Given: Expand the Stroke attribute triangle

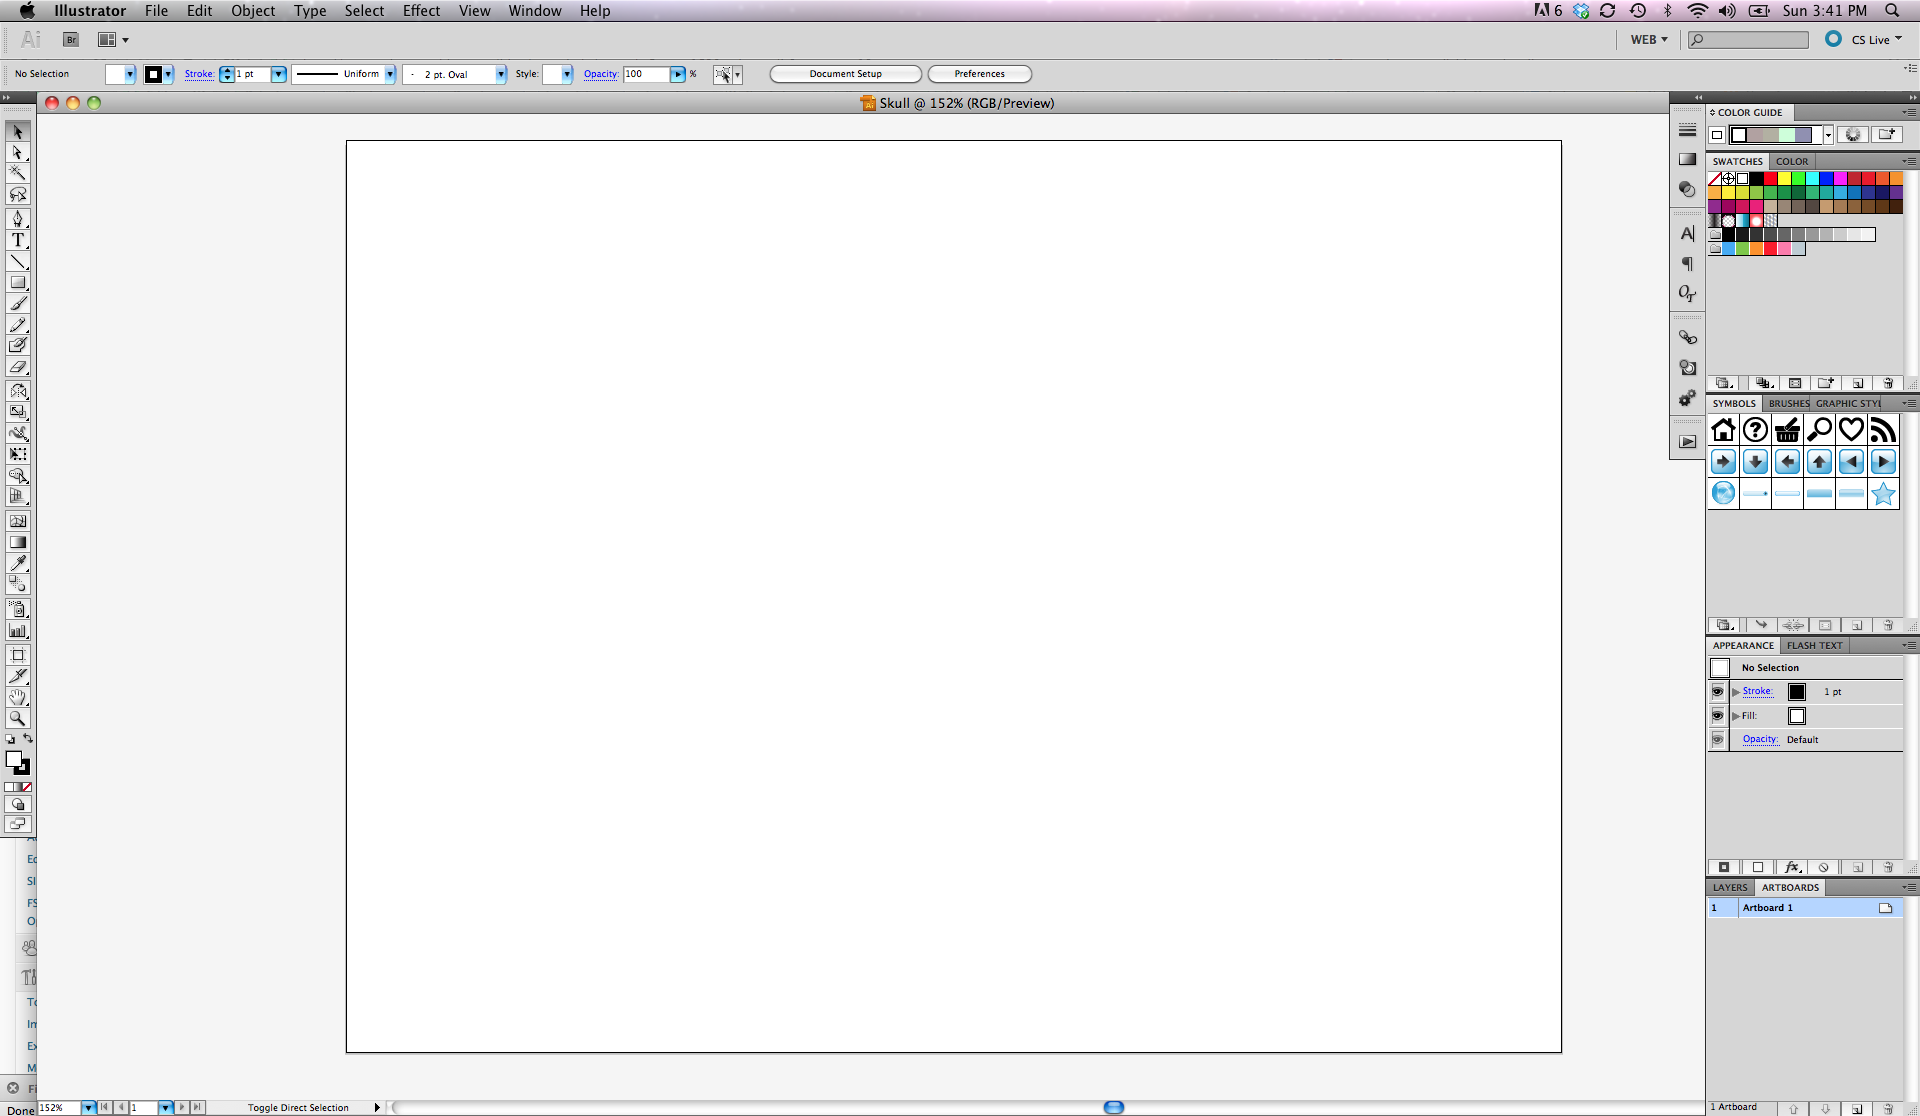Looking at the screenshot, I should coord(1736,692).
